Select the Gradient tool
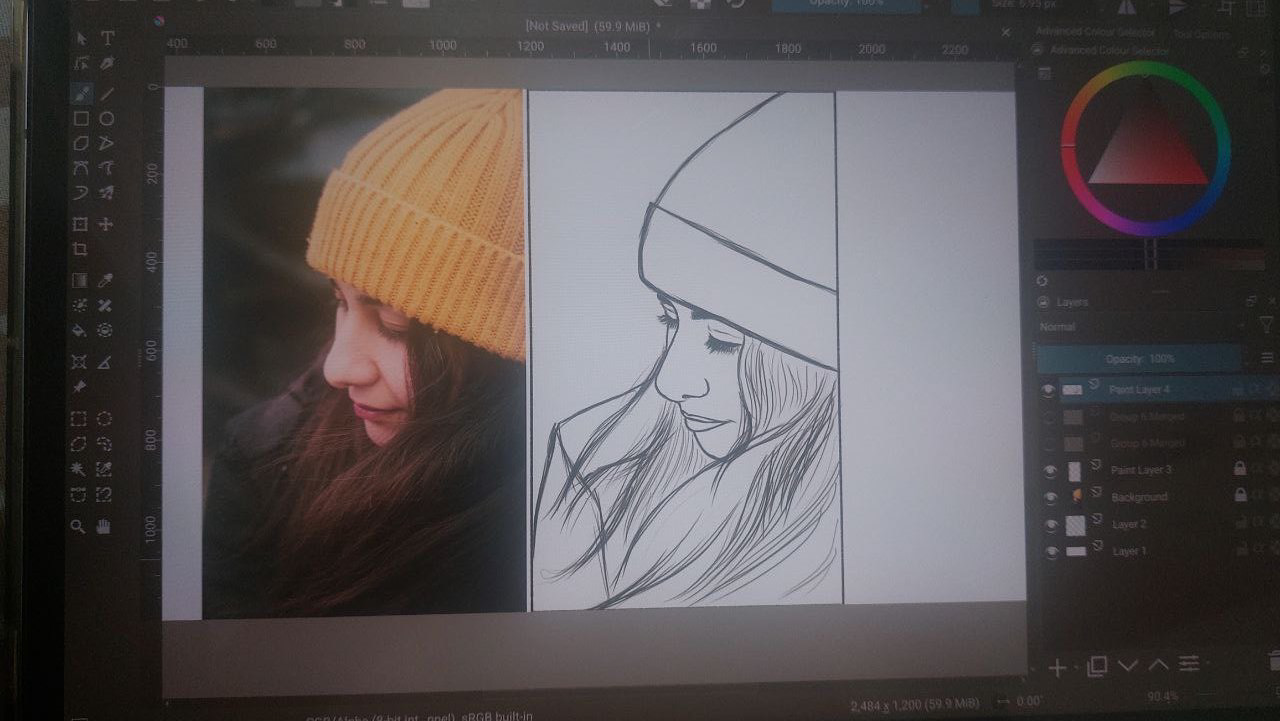 pyautogui.click(x=81, y=280)
